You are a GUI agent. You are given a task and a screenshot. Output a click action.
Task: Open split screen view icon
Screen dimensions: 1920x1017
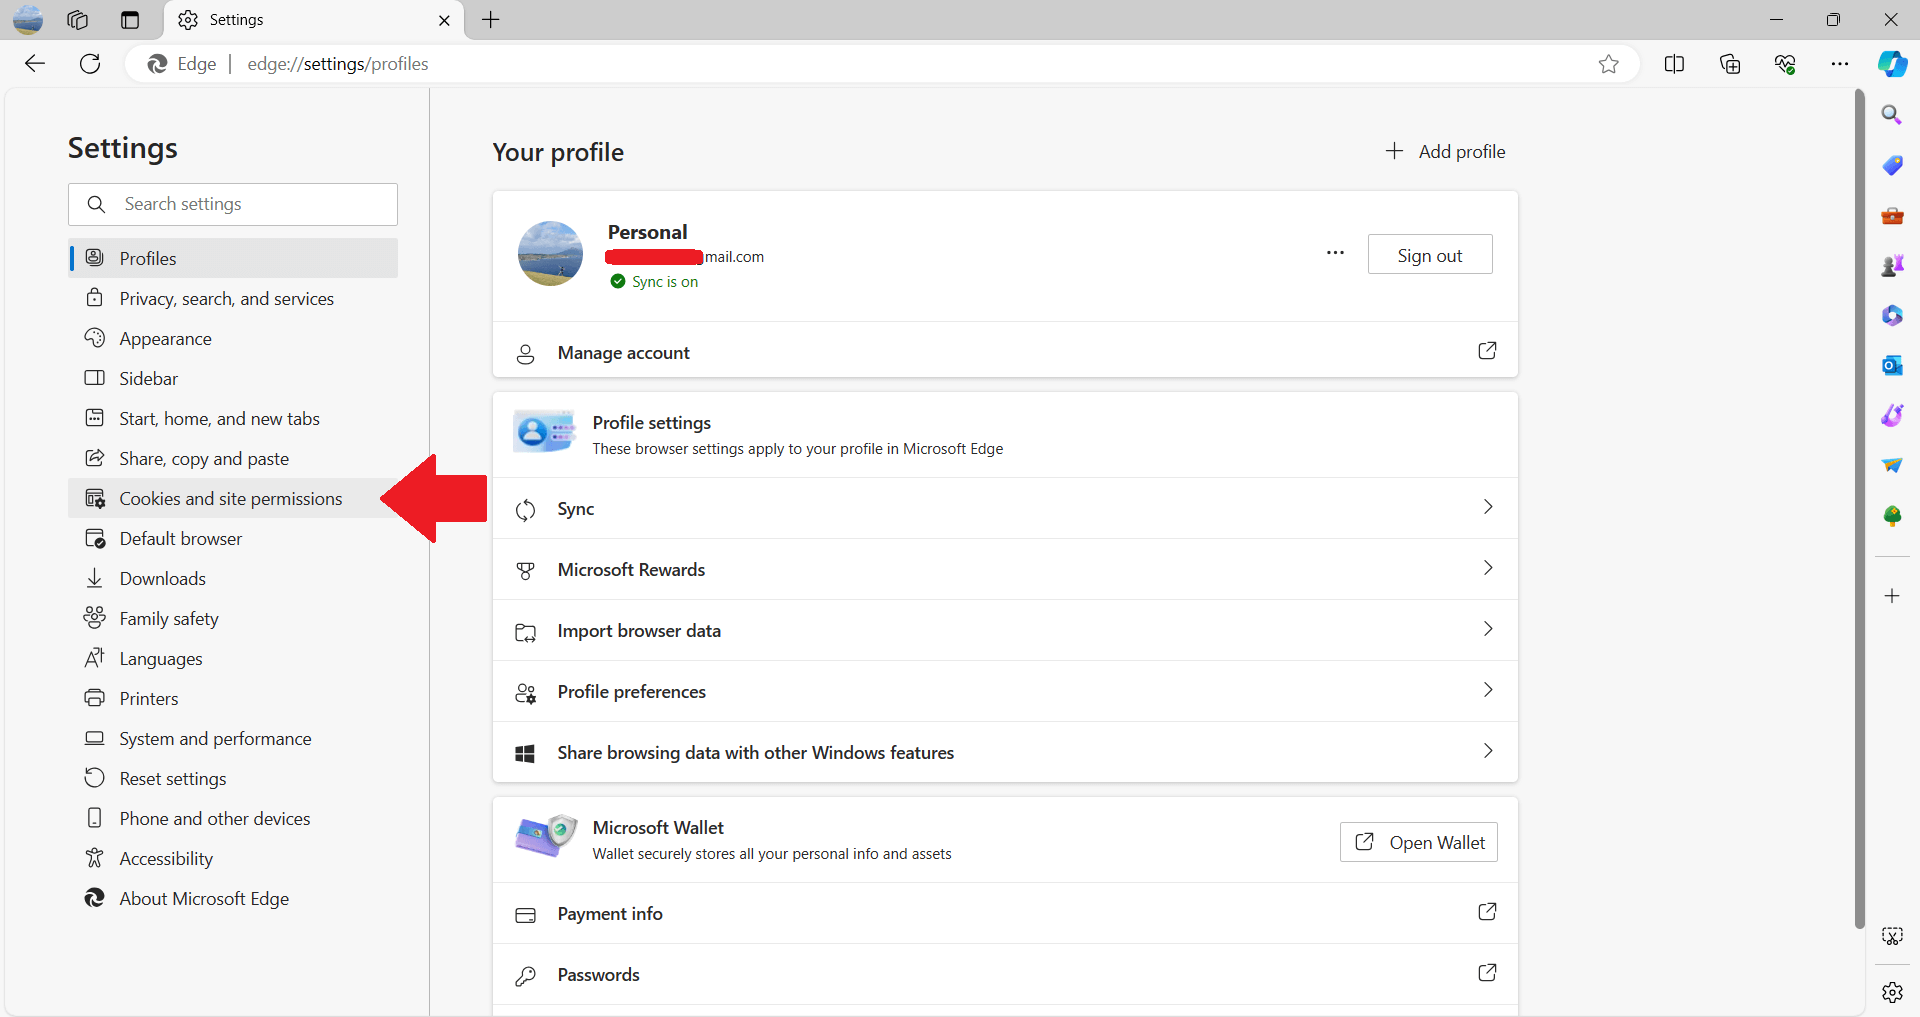click(1674, 64)
